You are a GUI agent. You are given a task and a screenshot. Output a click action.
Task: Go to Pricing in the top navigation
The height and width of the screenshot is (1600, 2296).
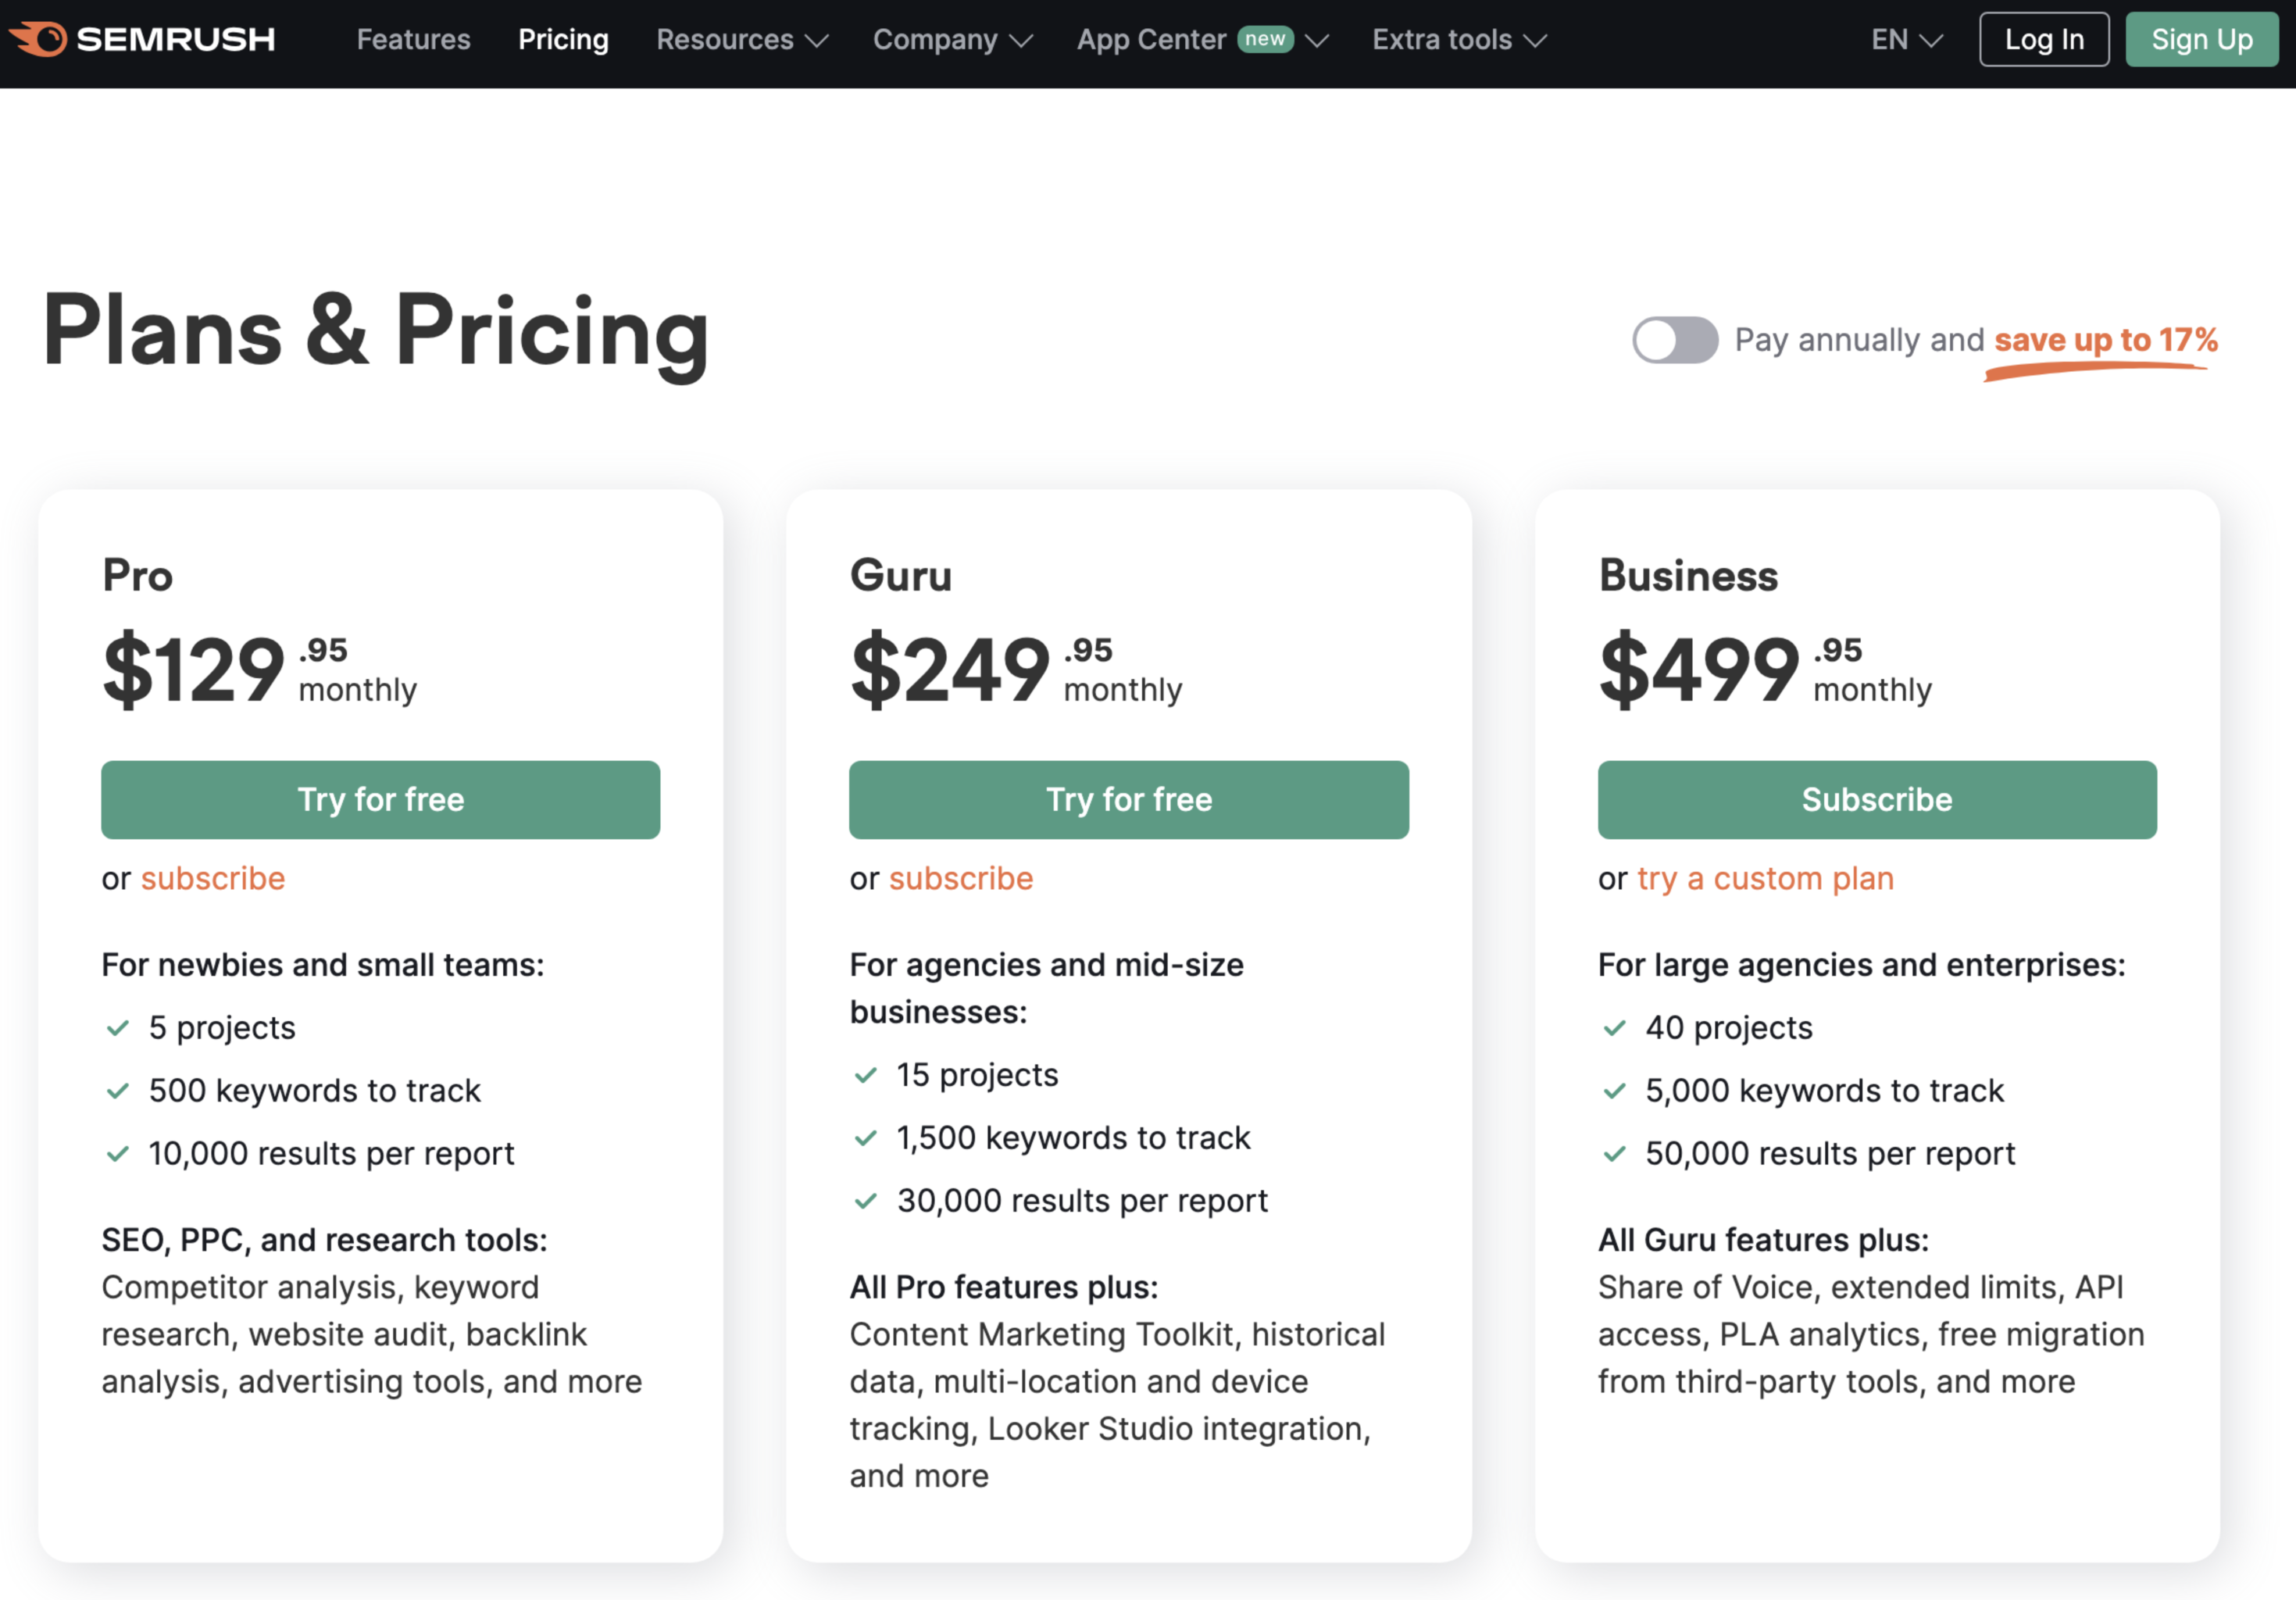(563, 39)
